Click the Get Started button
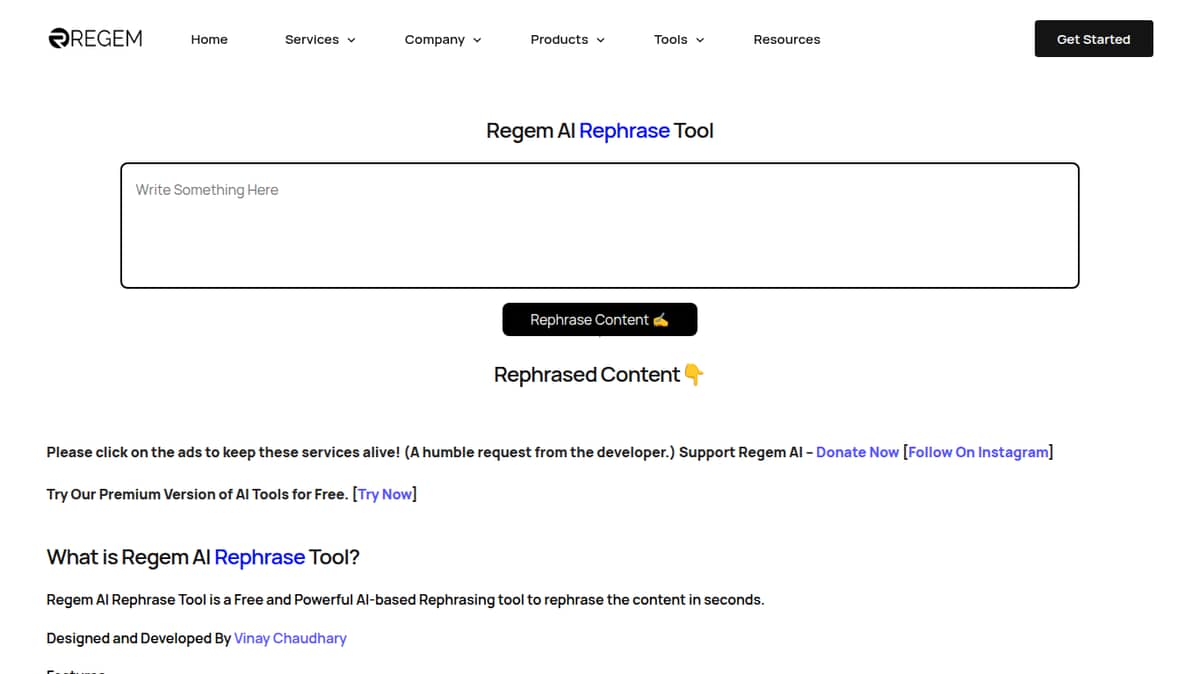This screenshot has width=1200, height=674. pos(1094,39)
